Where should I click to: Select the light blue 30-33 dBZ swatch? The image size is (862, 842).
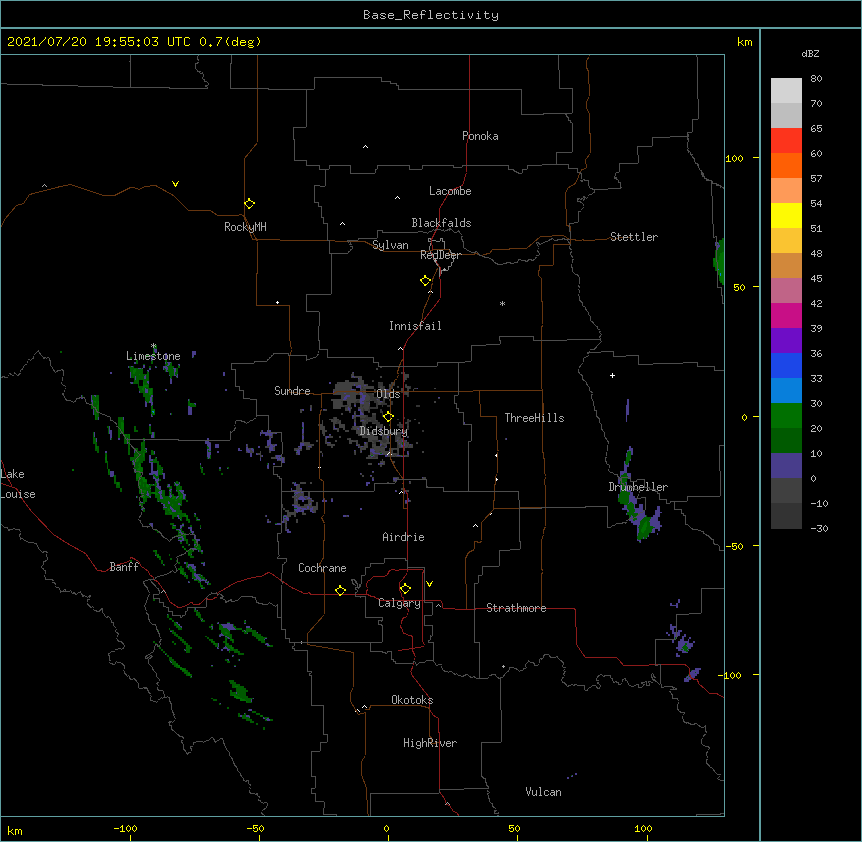click(786, 391)
